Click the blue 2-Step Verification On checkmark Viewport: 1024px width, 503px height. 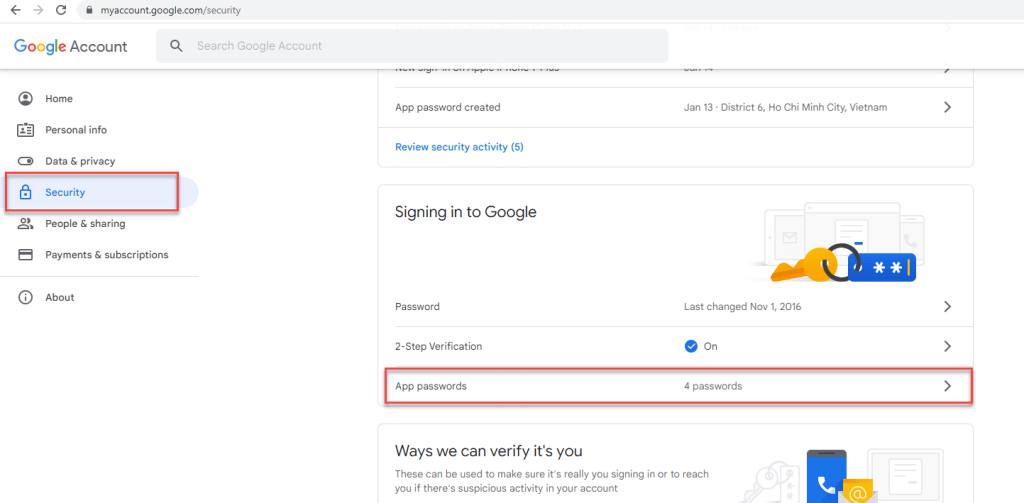point(690,346)
